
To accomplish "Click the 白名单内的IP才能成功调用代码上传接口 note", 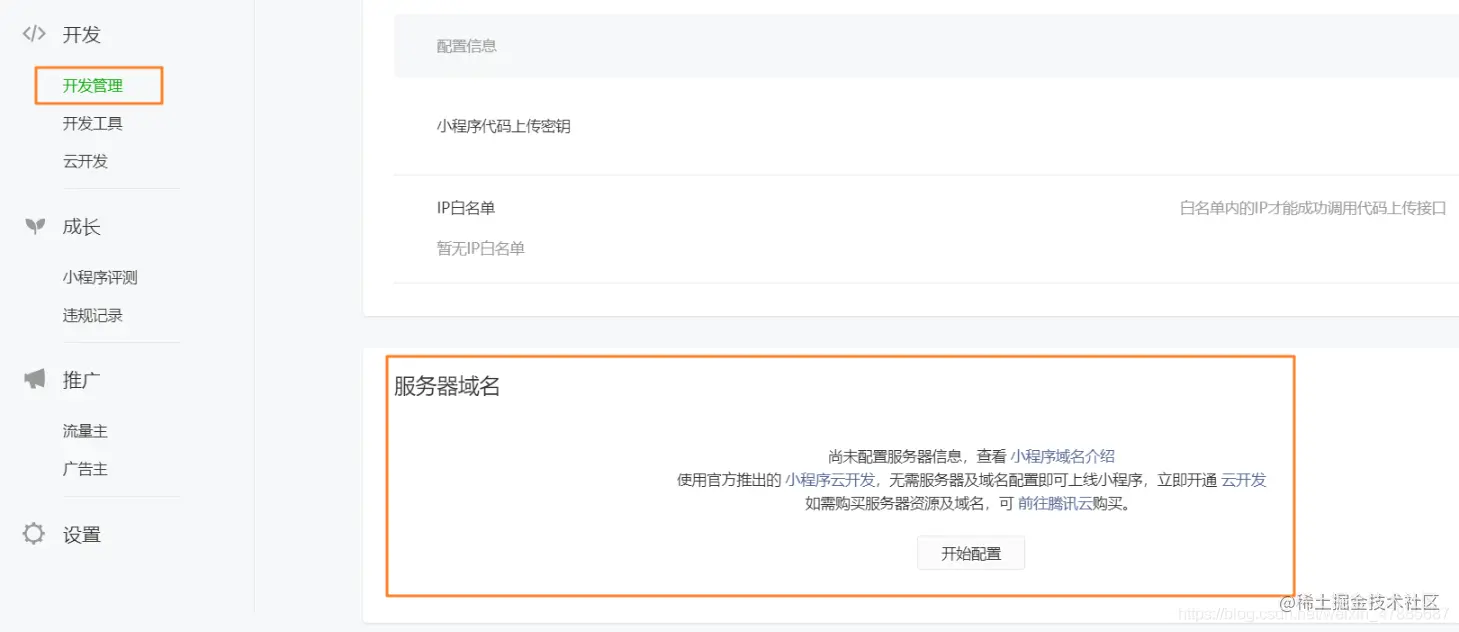I will tap(1313, 208).
